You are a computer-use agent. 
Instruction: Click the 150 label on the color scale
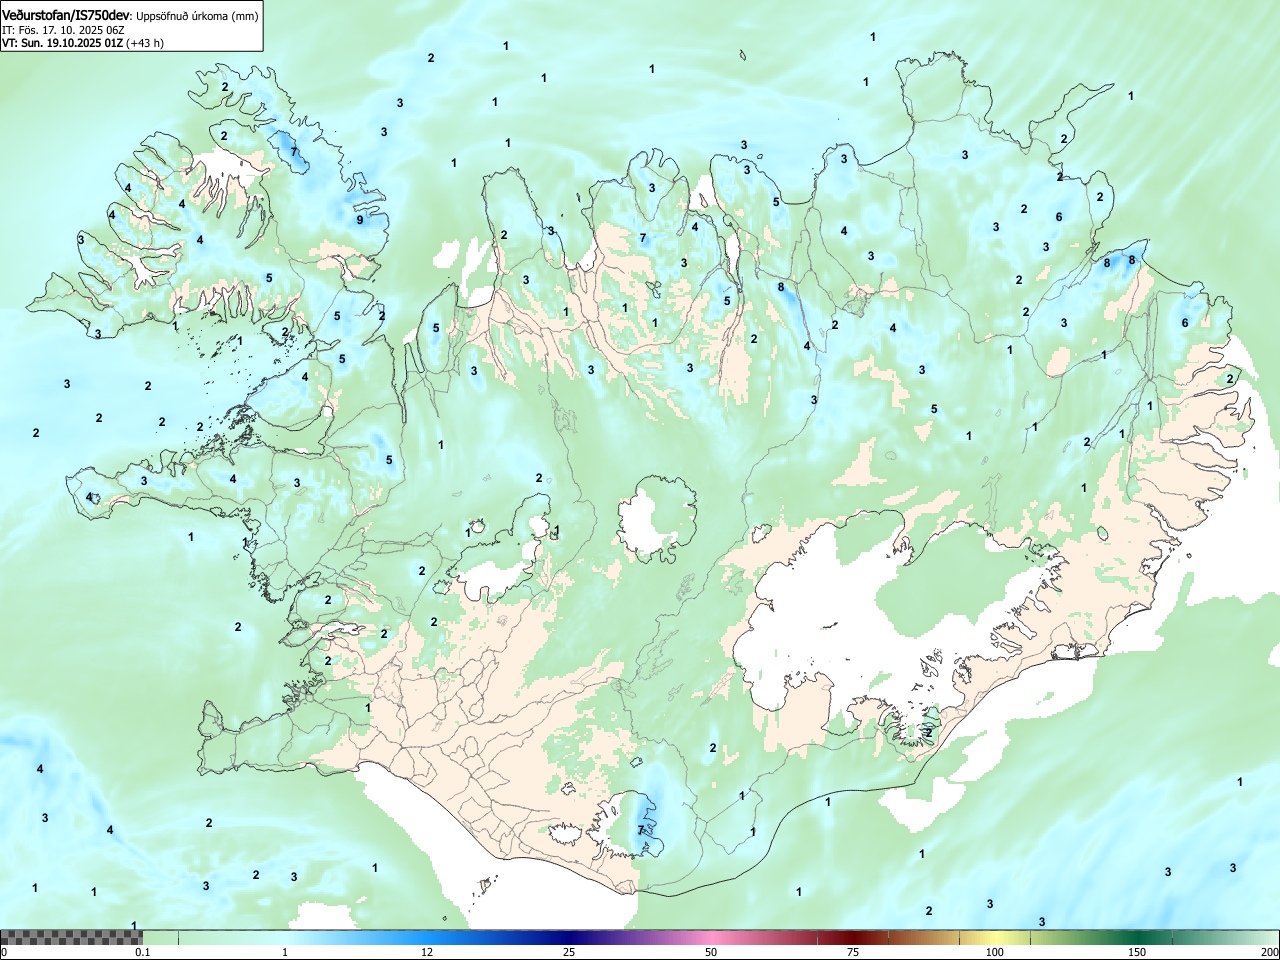(1137, 952)
